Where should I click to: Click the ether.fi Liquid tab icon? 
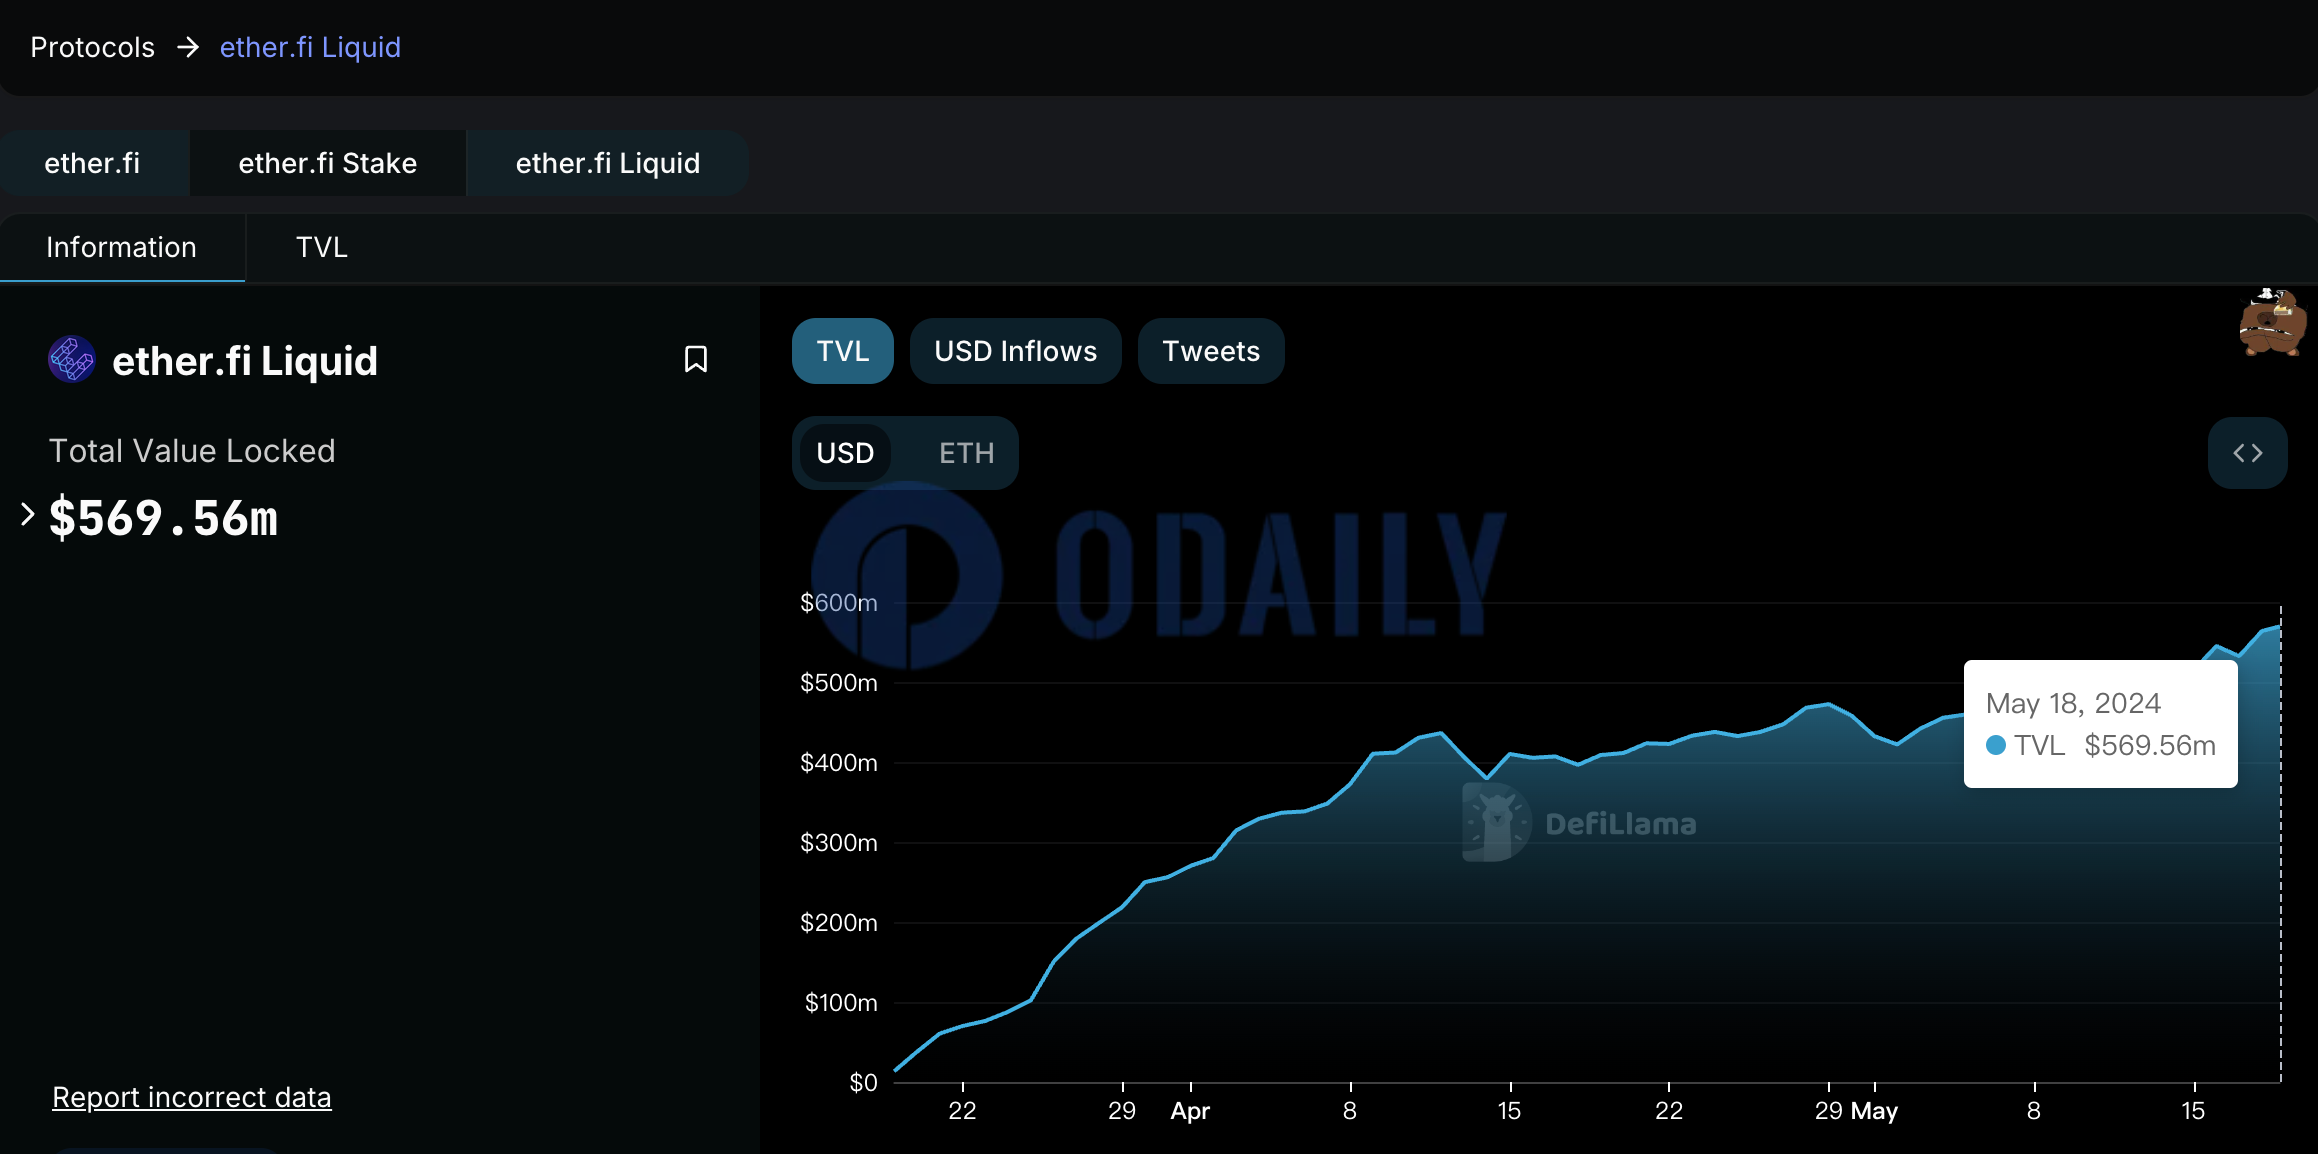pos(608,161)
